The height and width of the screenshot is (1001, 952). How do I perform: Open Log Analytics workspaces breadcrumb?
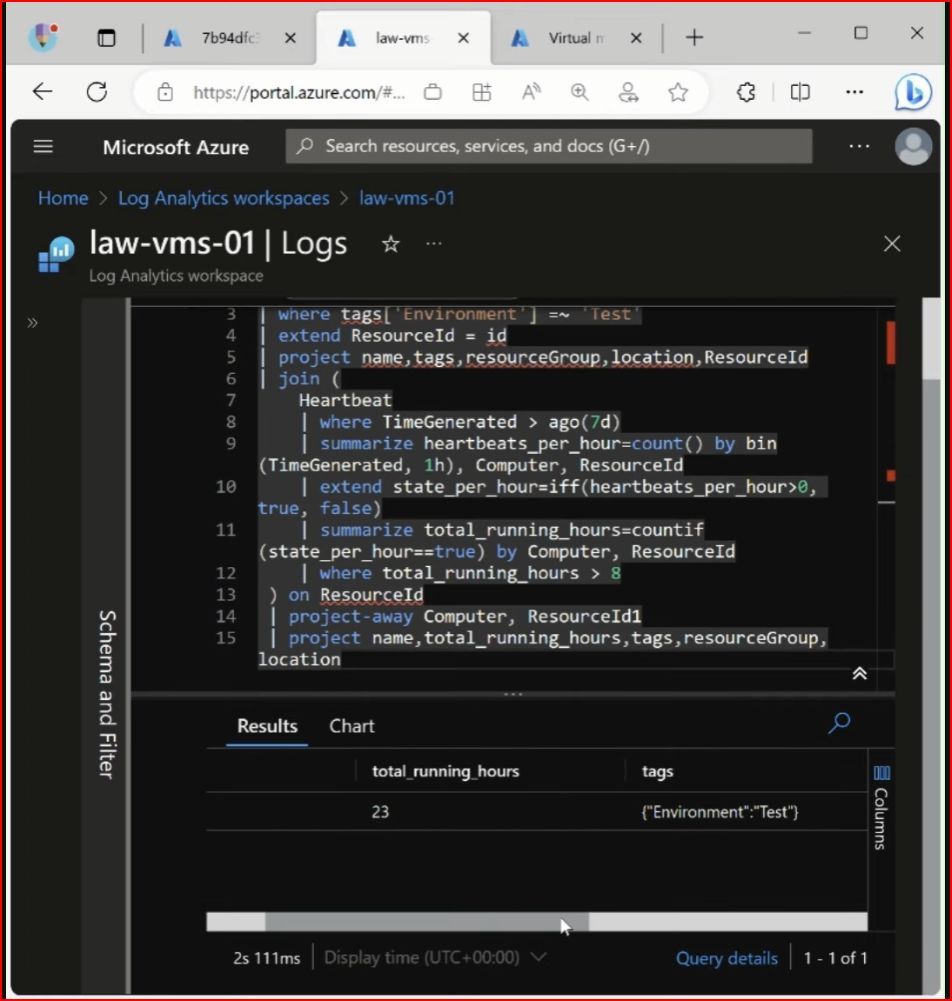(x=223, y=198)
